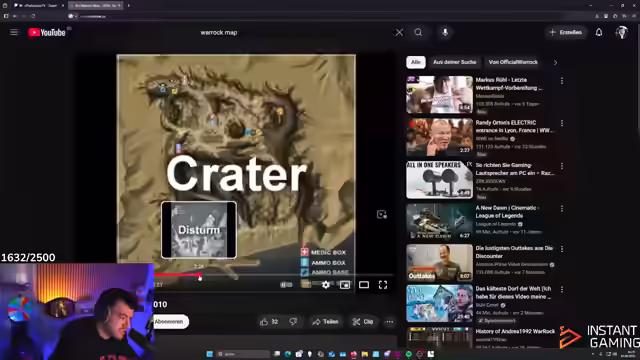Start voice search with microphone icon
Viewport: 640px width, 360px height.
pyautogui.click(x=445, y=33)
